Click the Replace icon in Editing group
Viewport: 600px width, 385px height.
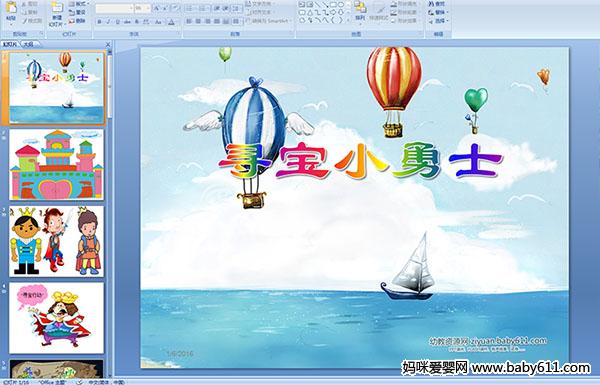[x=437, y=12]
